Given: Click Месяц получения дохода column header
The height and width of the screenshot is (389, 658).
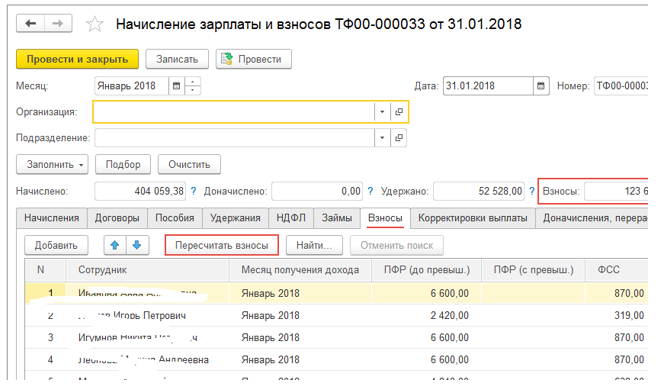Looking at the screenshot, I should tap(300, 270).
